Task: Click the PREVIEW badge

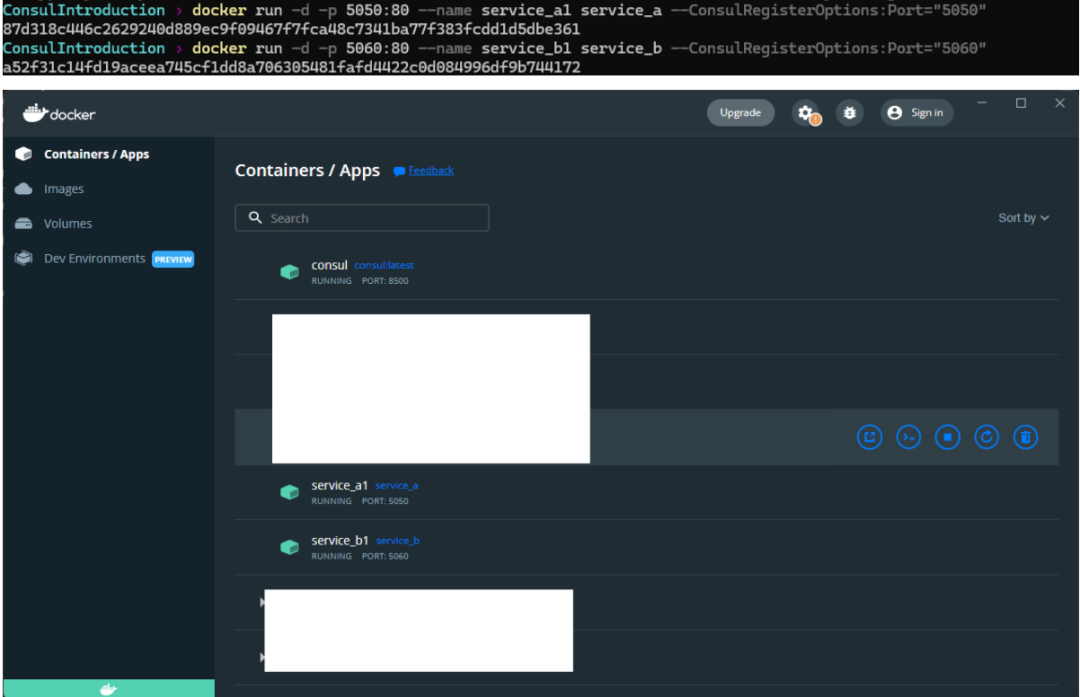Action: pyautogui.click(x=173, y=260)
